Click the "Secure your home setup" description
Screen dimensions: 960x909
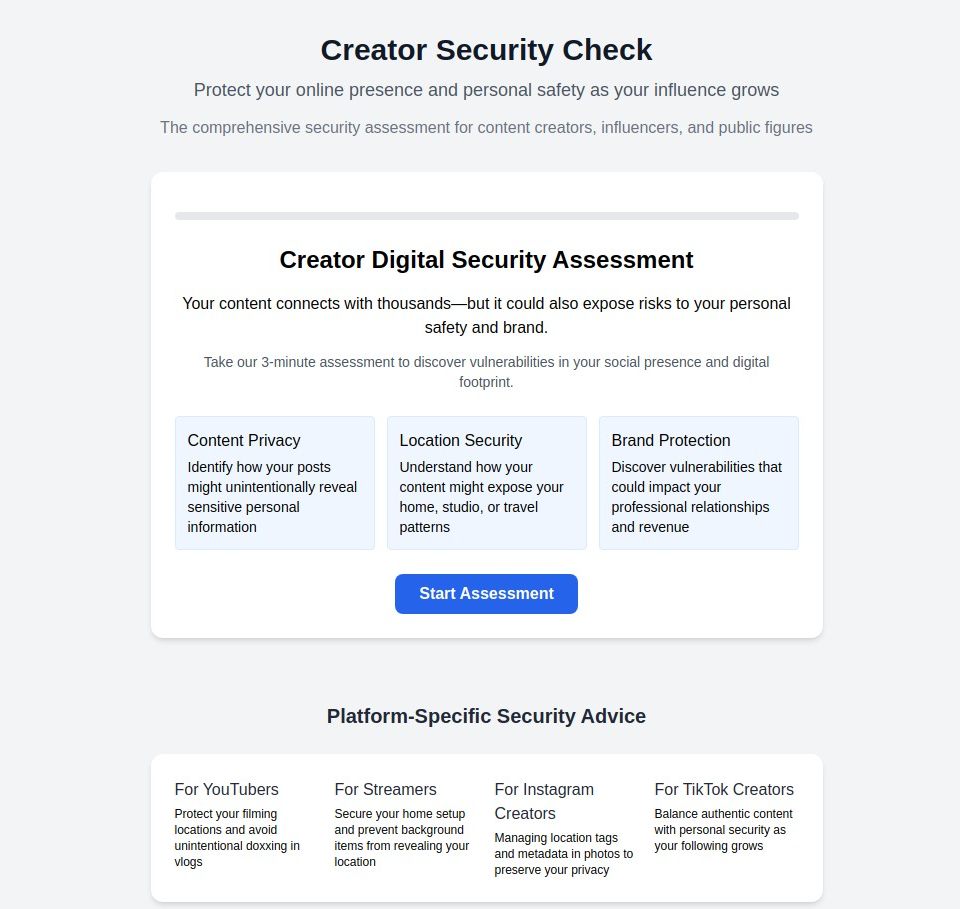pos(402,838)
